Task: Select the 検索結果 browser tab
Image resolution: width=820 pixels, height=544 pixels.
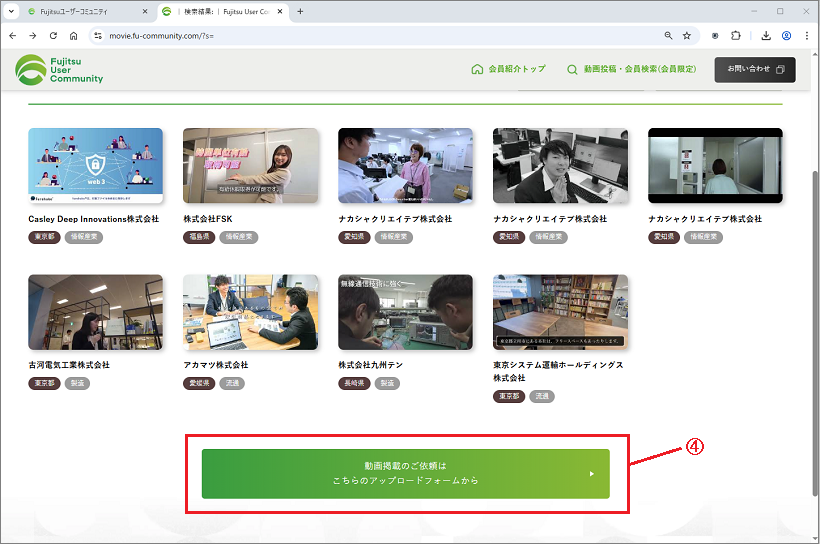Action: point(222,12)
